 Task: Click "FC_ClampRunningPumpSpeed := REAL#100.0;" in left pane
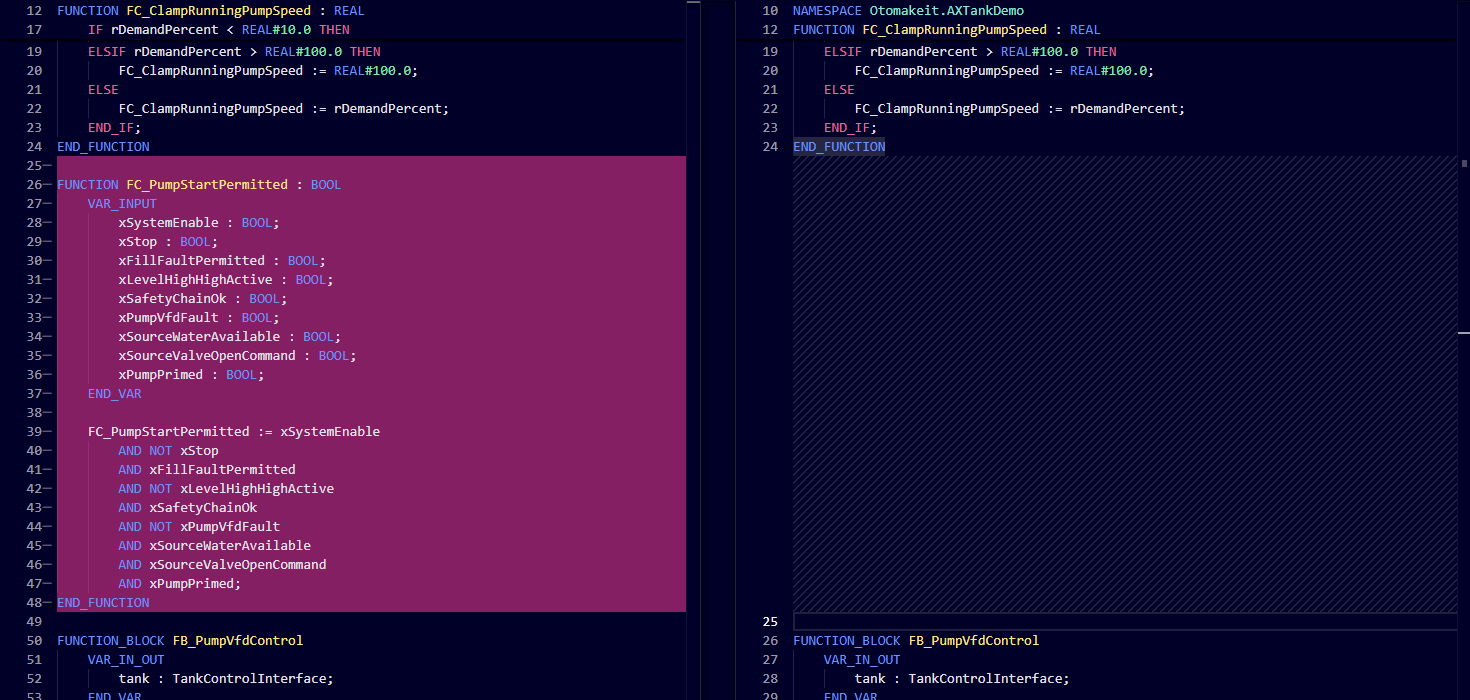268,70
